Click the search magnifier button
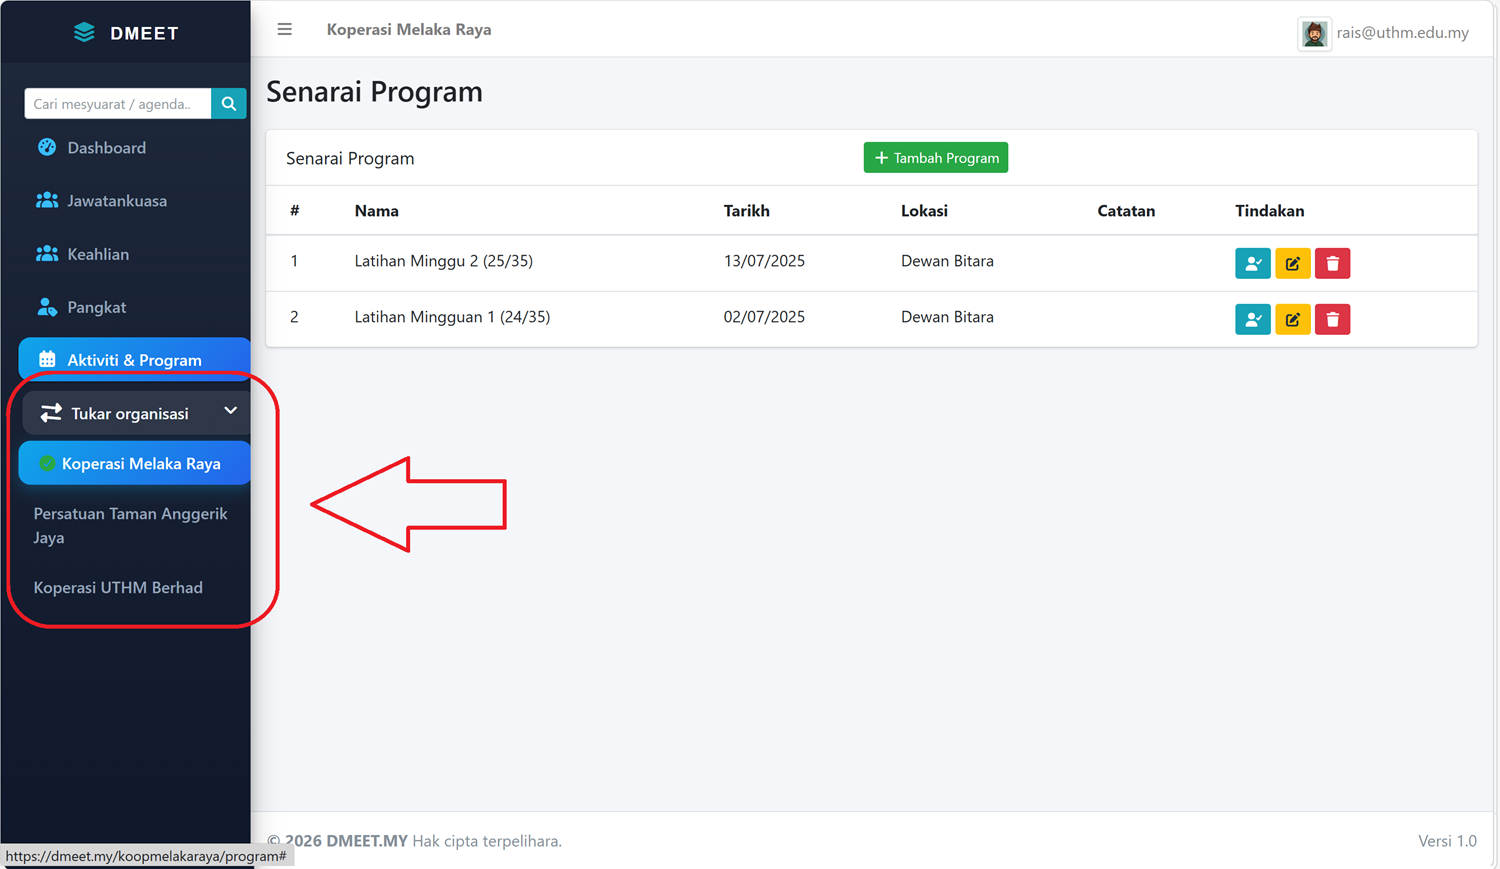 click(229, 103)
